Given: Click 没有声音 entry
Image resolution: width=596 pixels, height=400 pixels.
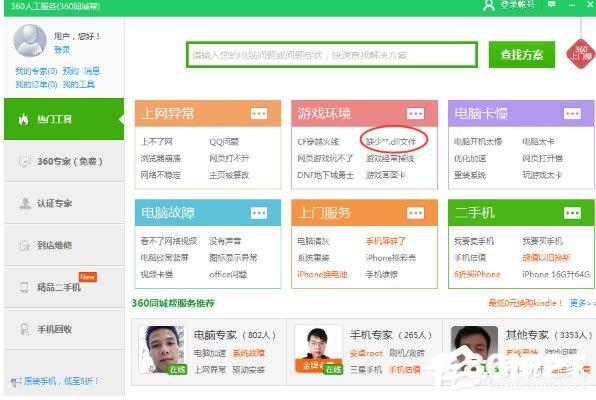Looking at the screenshot, I should [x=225, y=241].
